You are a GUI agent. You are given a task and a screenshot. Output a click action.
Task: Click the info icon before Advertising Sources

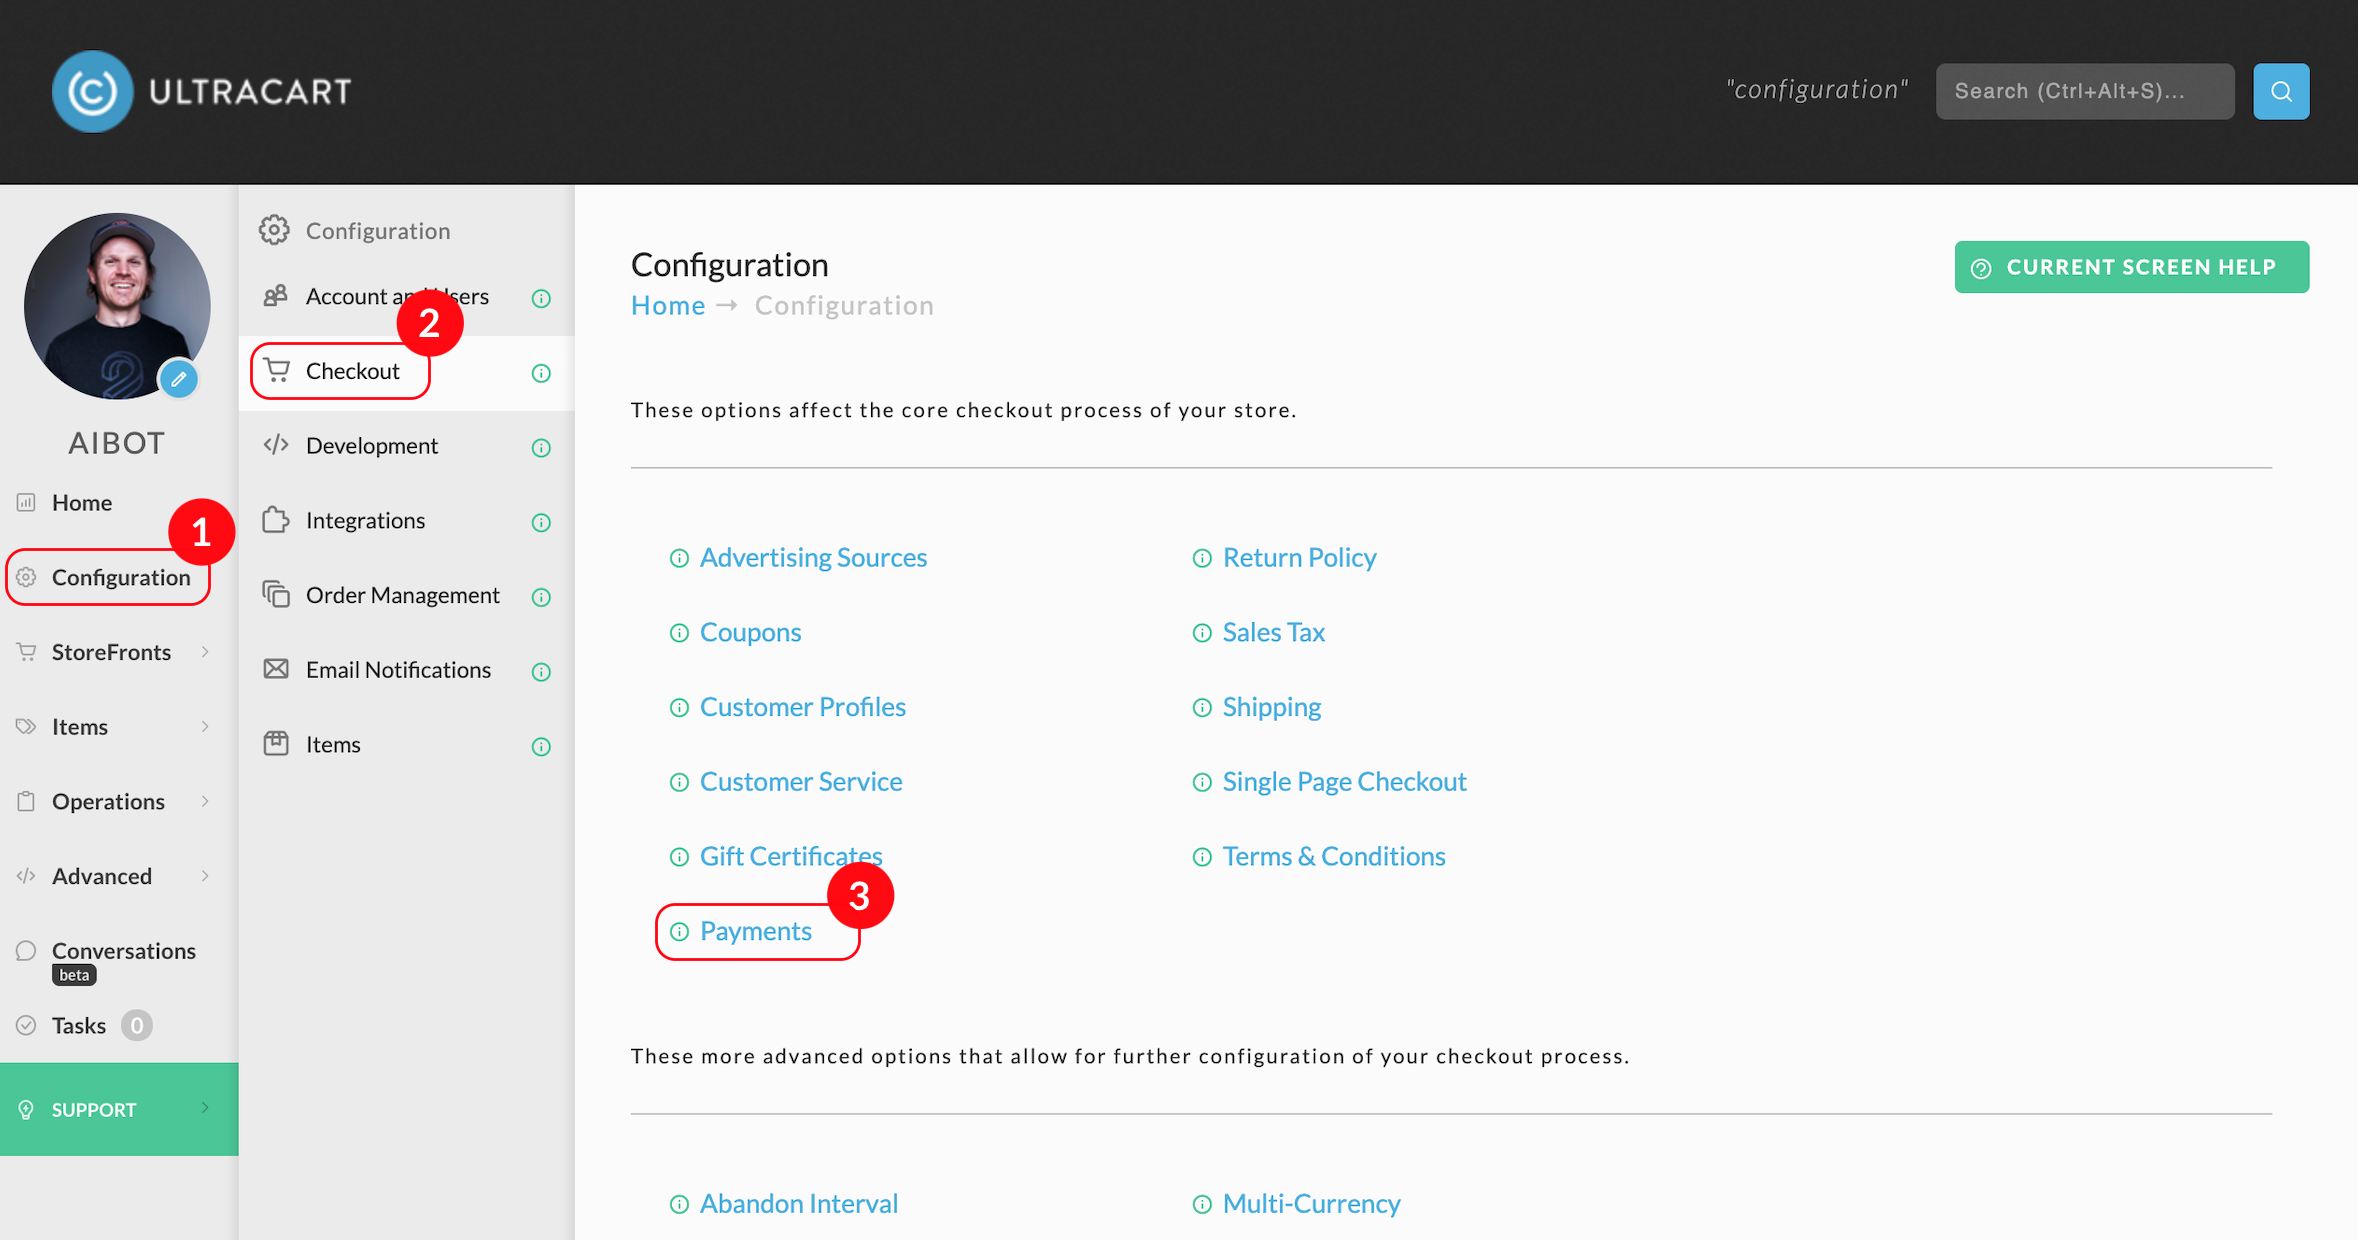(679, 558)
